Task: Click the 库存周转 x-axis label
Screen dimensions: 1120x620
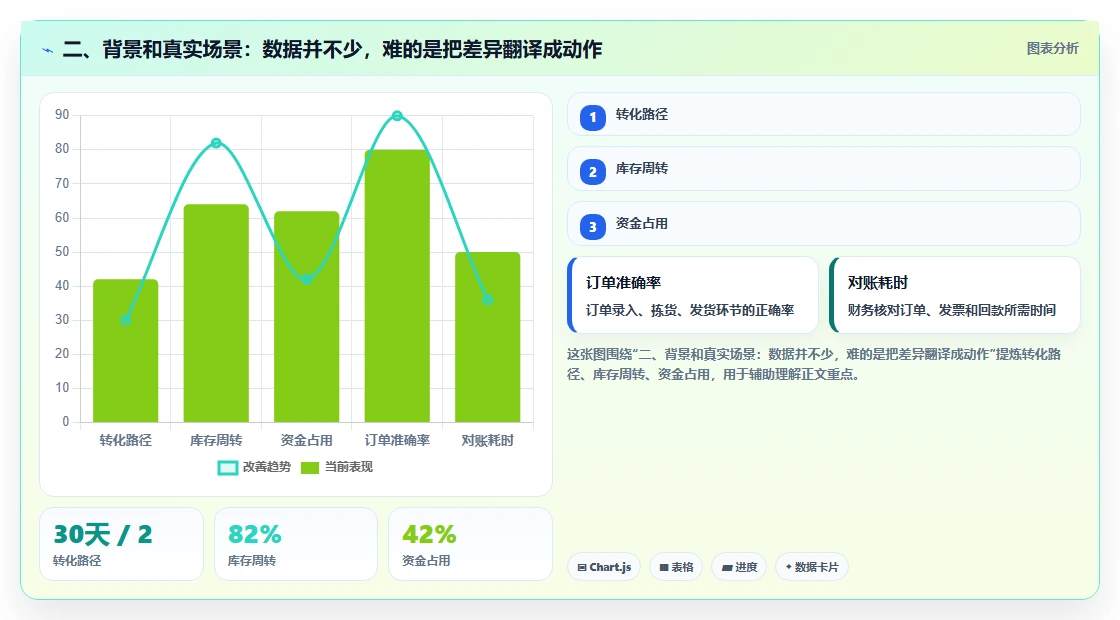Action: click(x=216, y=441)
